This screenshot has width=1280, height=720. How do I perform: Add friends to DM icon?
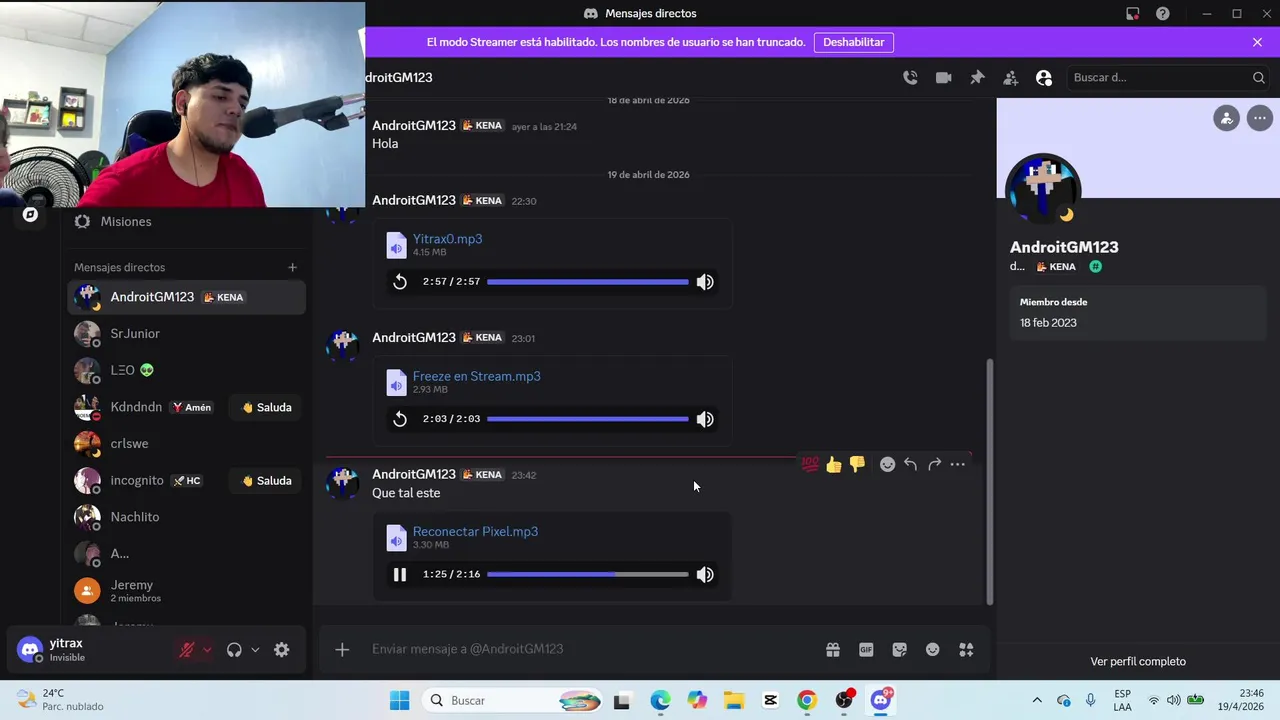point(1010,77)
